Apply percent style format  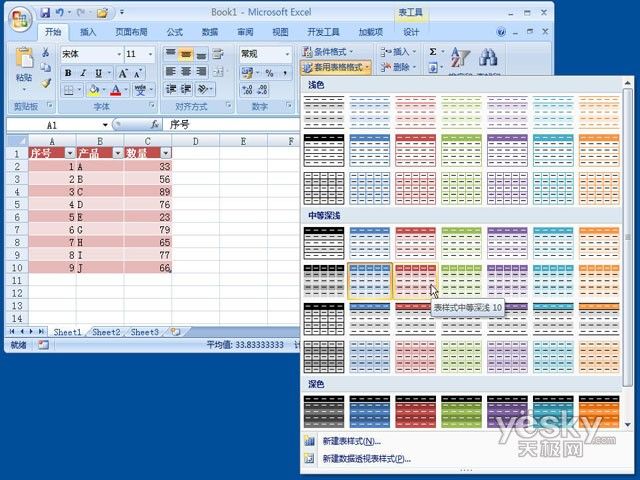tap(269, 73)
